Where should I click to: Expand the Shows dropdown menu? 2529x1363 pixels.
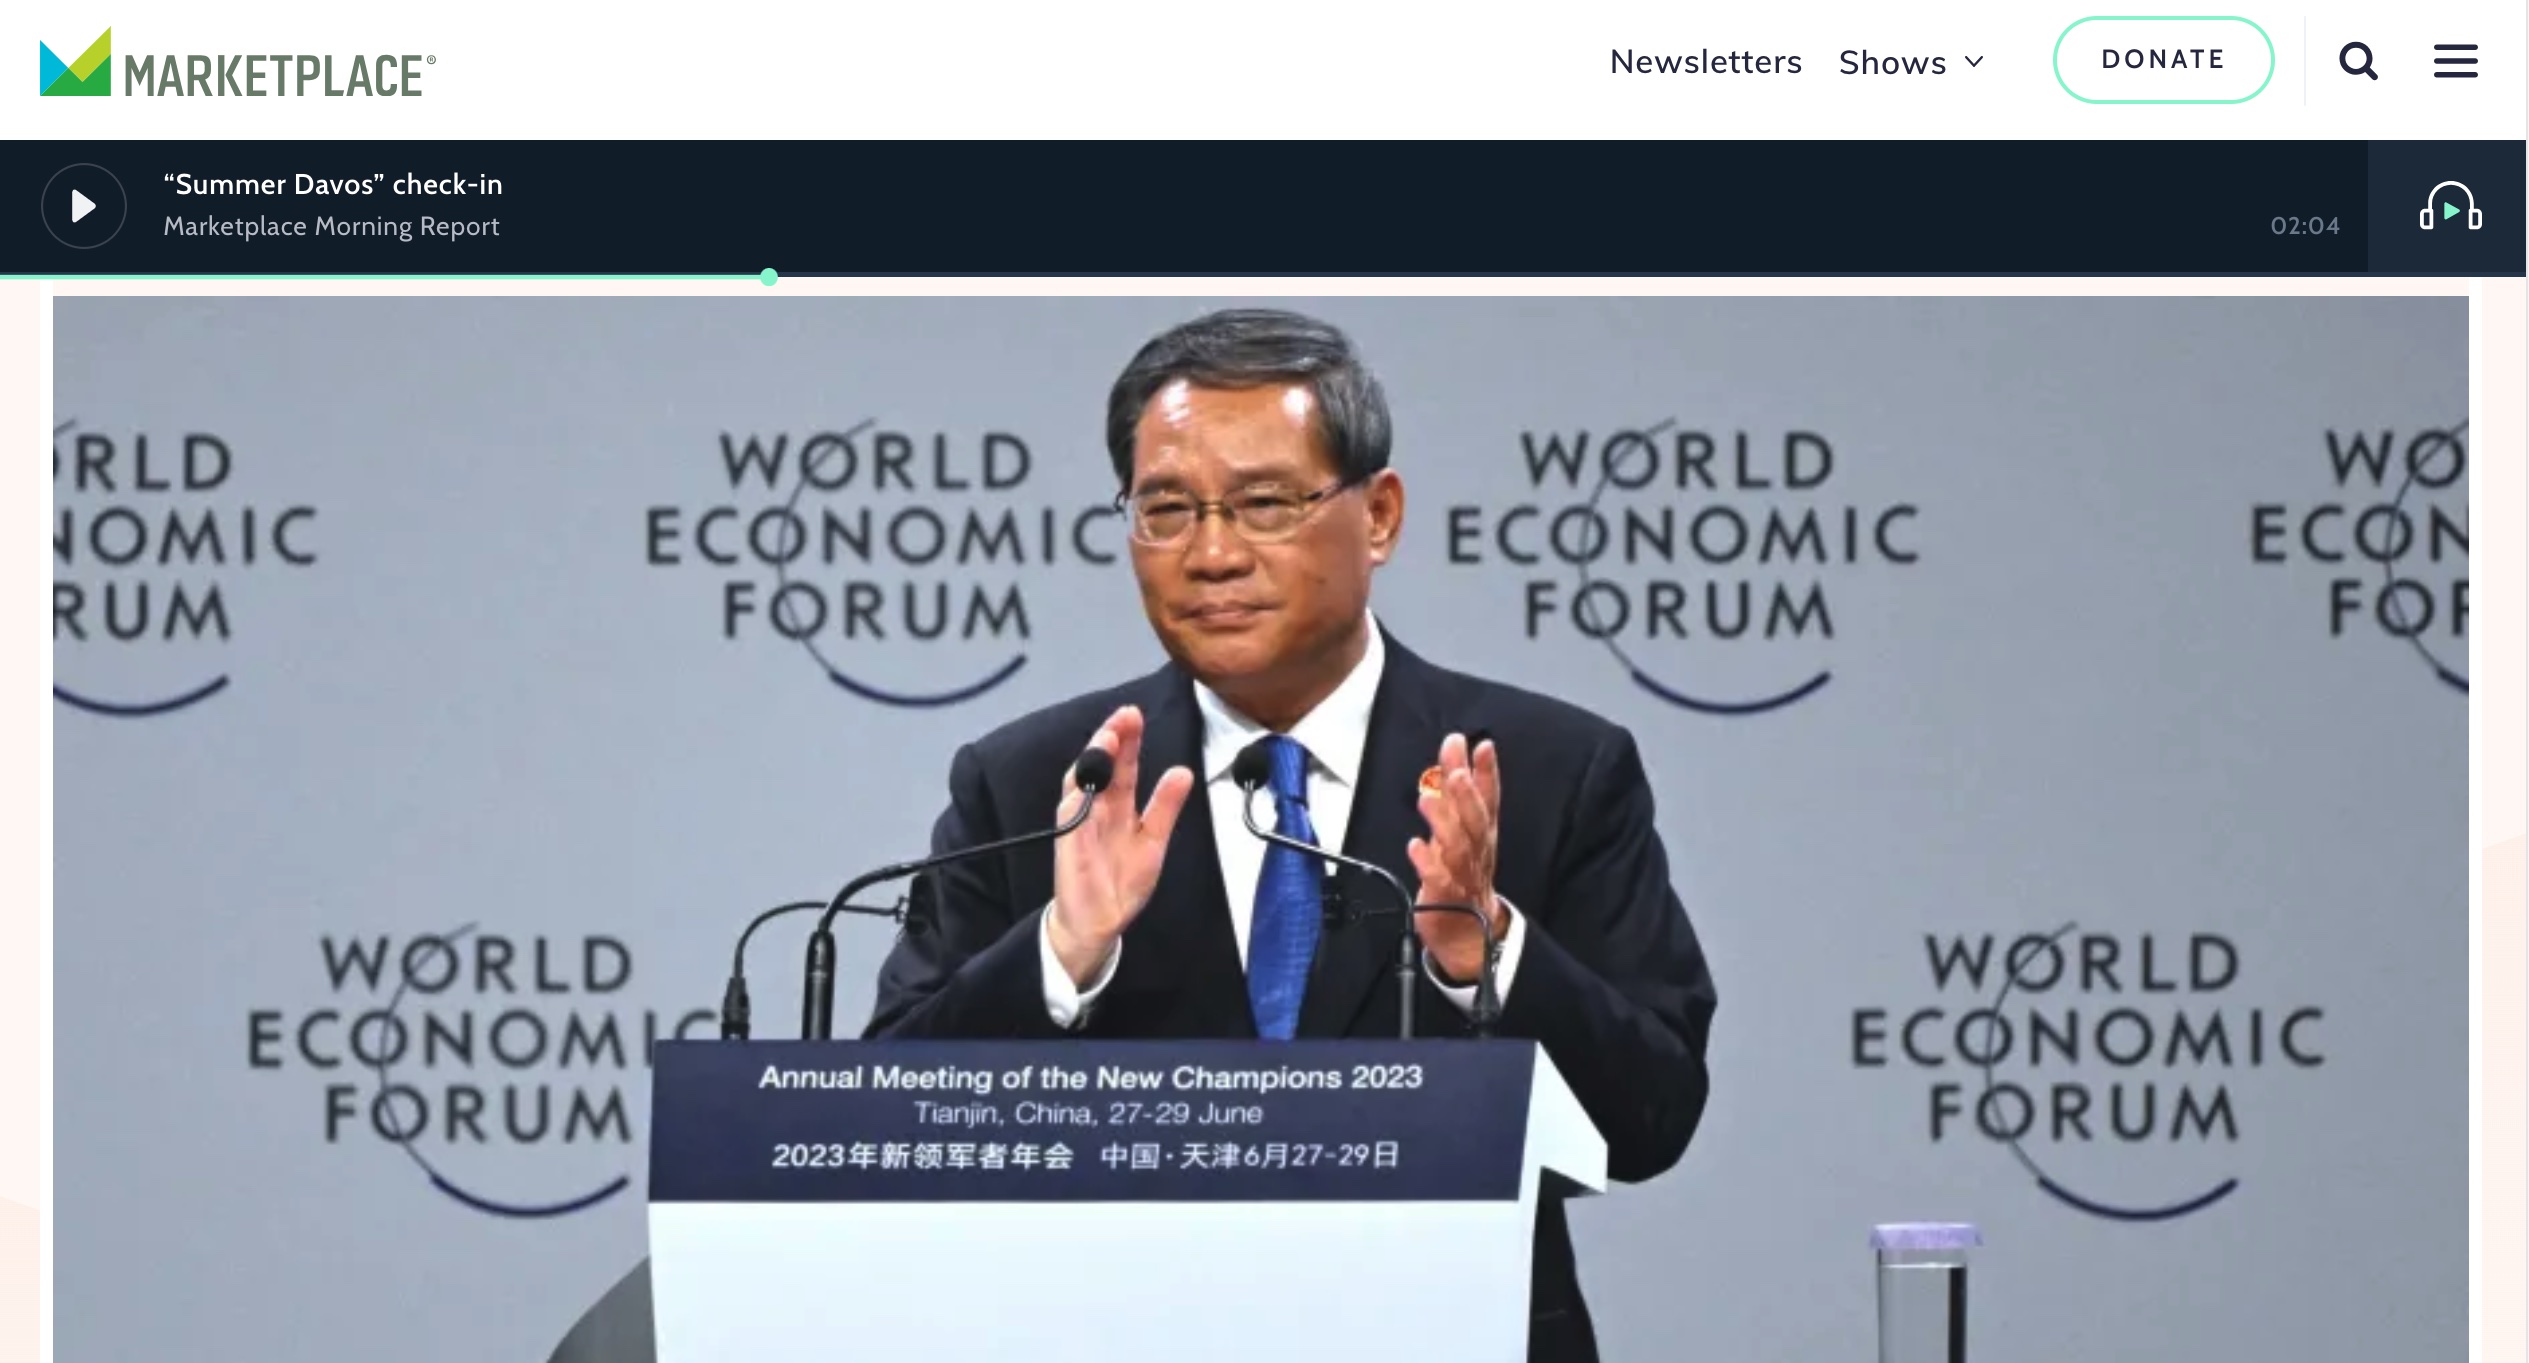pos(1911,62)
